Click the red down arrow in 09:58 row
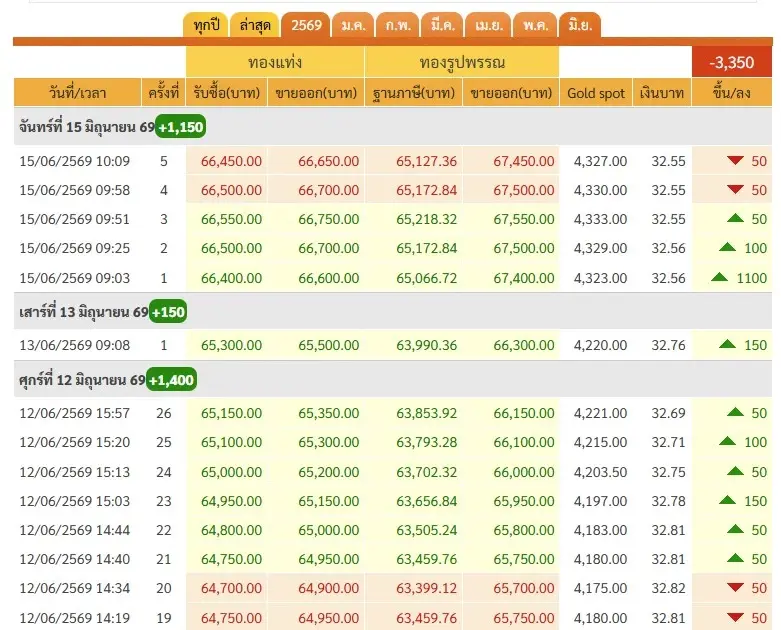The width and height of the screenshot is (781, 630). [x=735, y=189]
